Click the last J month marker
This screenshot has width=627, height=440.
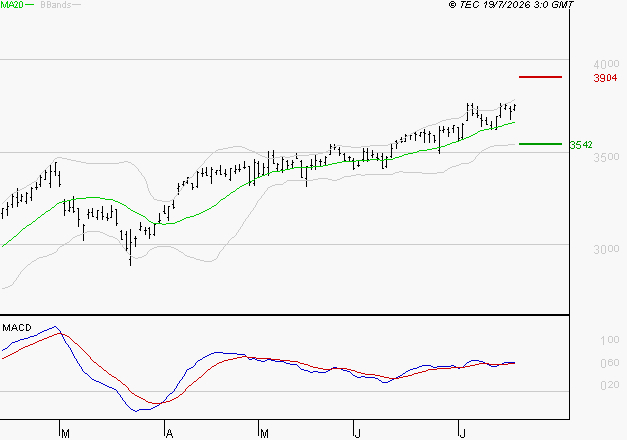click(463, 434)
